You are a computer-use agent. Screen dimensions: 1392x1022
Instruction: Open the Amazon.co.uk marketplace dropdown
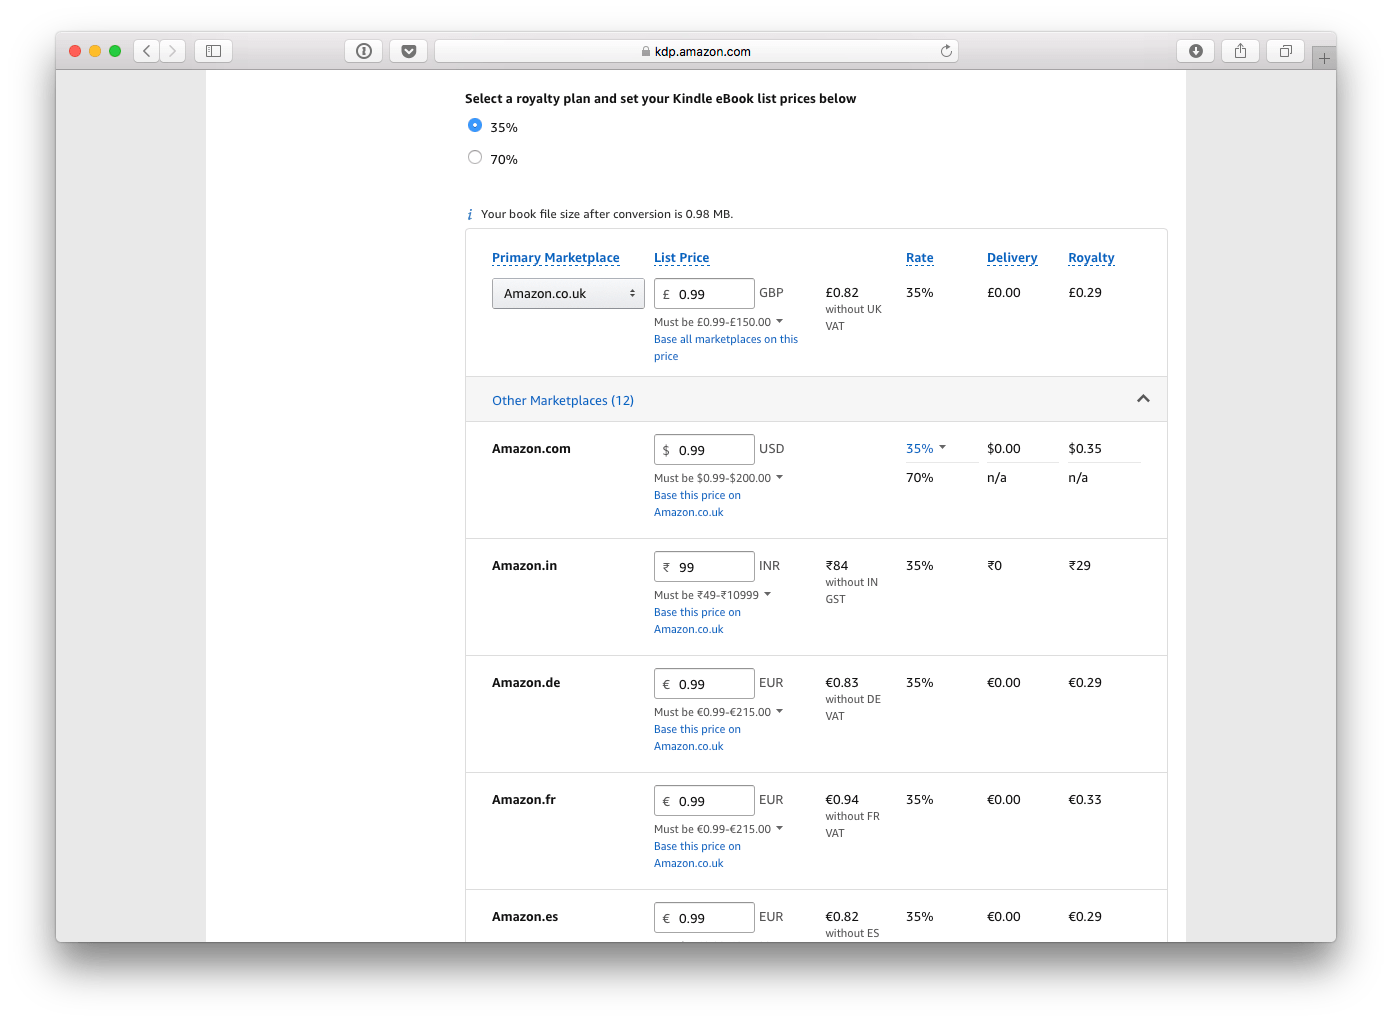568,294
